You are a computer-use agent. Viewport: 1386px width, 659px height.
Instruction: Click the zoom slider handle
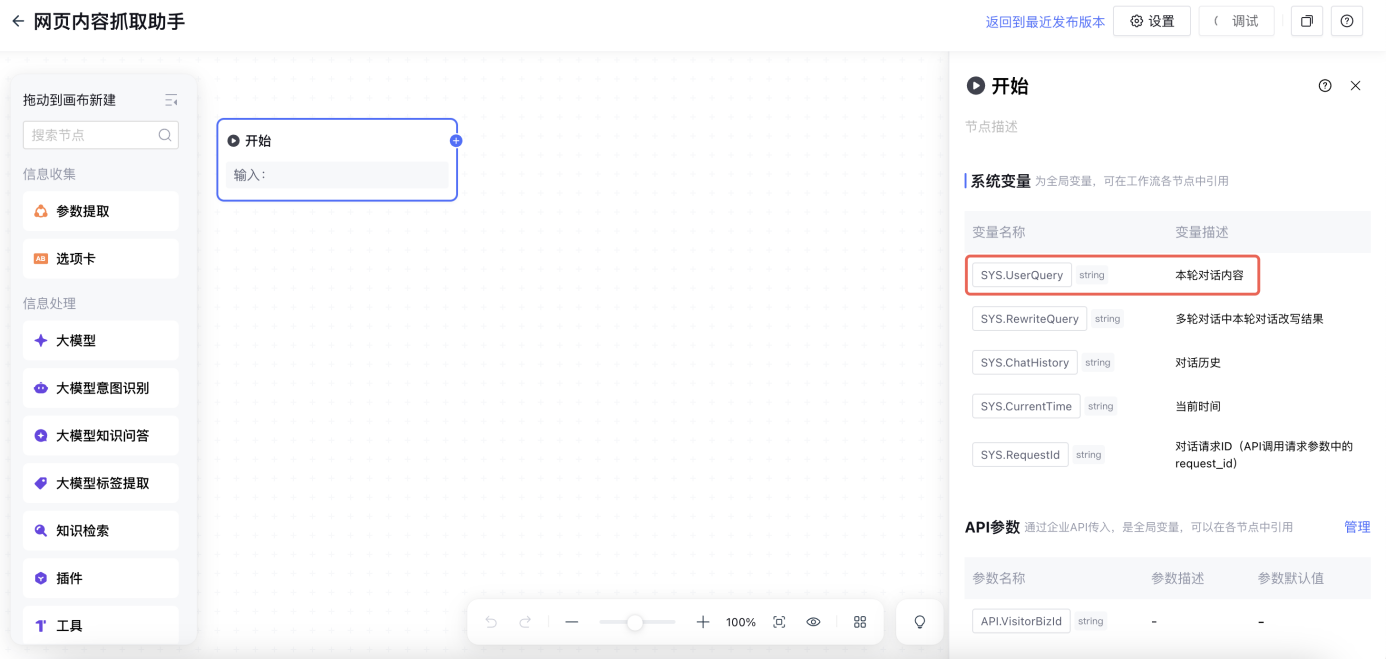pyautogui.click(x=634, y=622)
